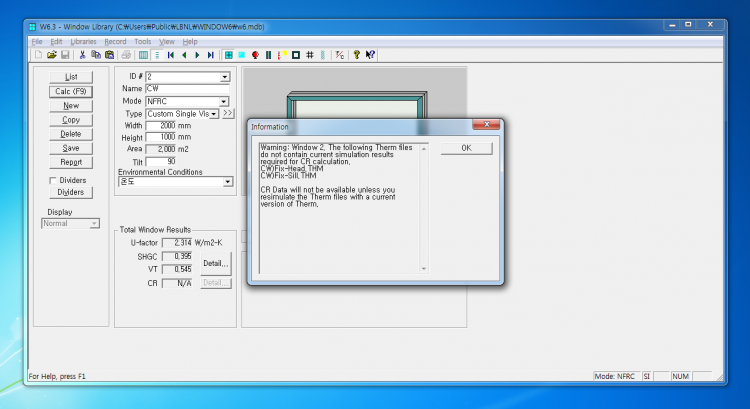The height and width of the screenshot is (409, 750).
Task: Open the Libraries menu
Action: [83, 42]
